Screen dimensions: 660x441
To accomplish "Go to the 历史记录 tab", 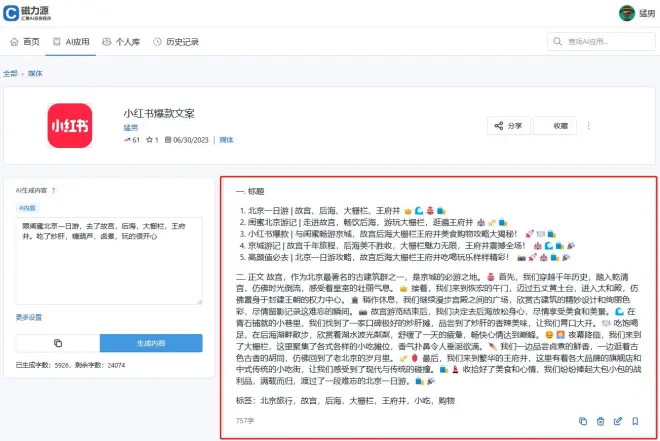I will (x=176, y=43).
